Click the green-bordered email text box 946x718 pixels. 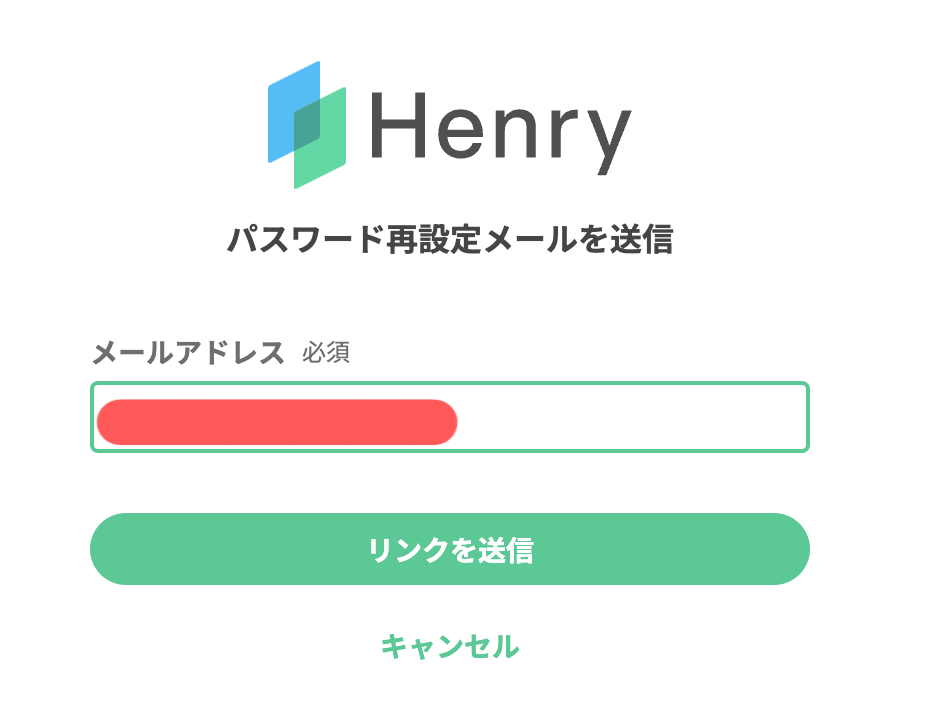(449, 417)
